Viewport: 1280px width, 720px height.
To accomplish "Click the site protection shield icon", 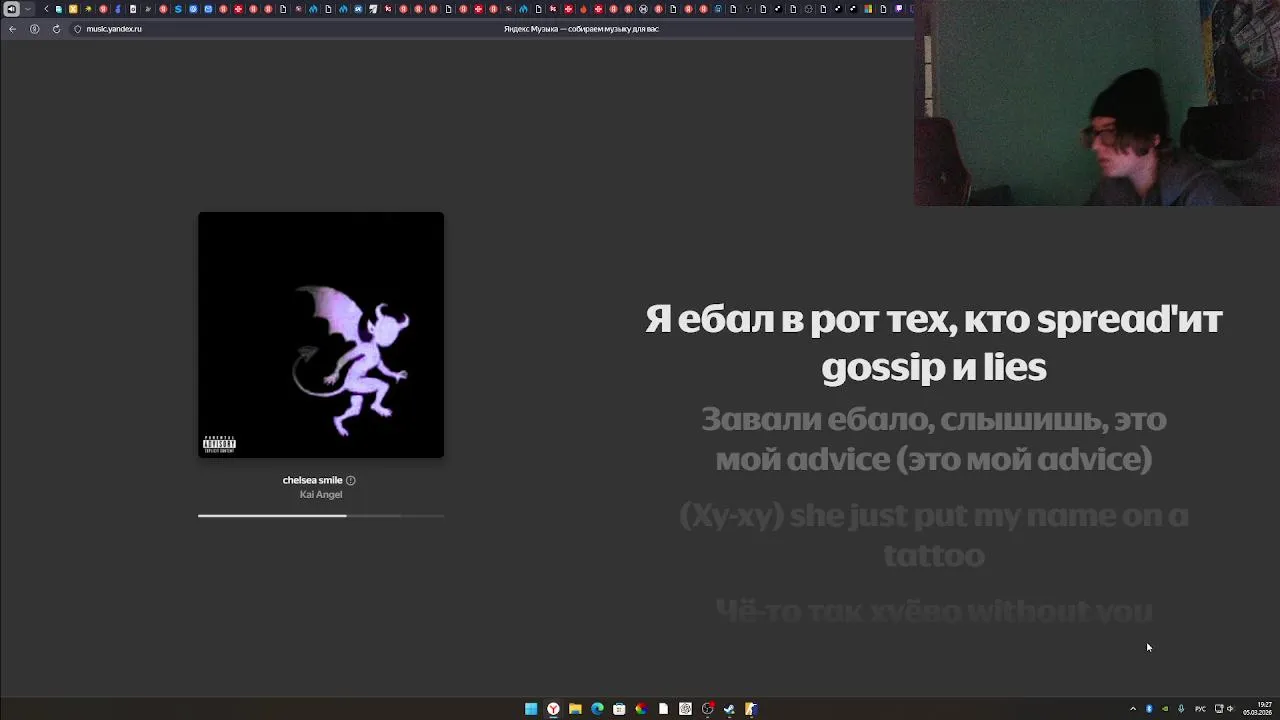I will tap(77, 29).
